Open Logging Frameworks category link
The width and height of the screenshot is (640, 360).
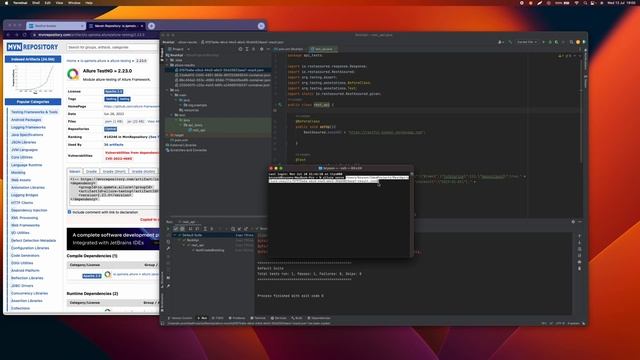(28, 127)
